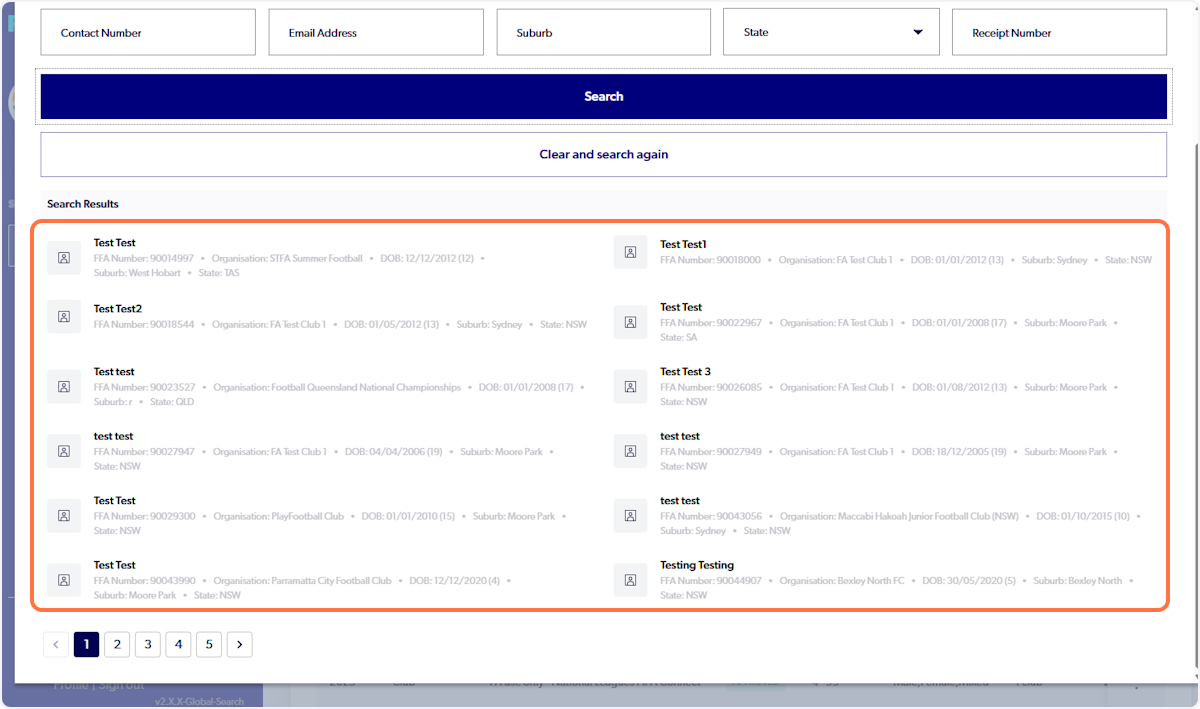Screen dimensions: 1200x709
Task: Select page 5 of search results
Action: (209, 644)
